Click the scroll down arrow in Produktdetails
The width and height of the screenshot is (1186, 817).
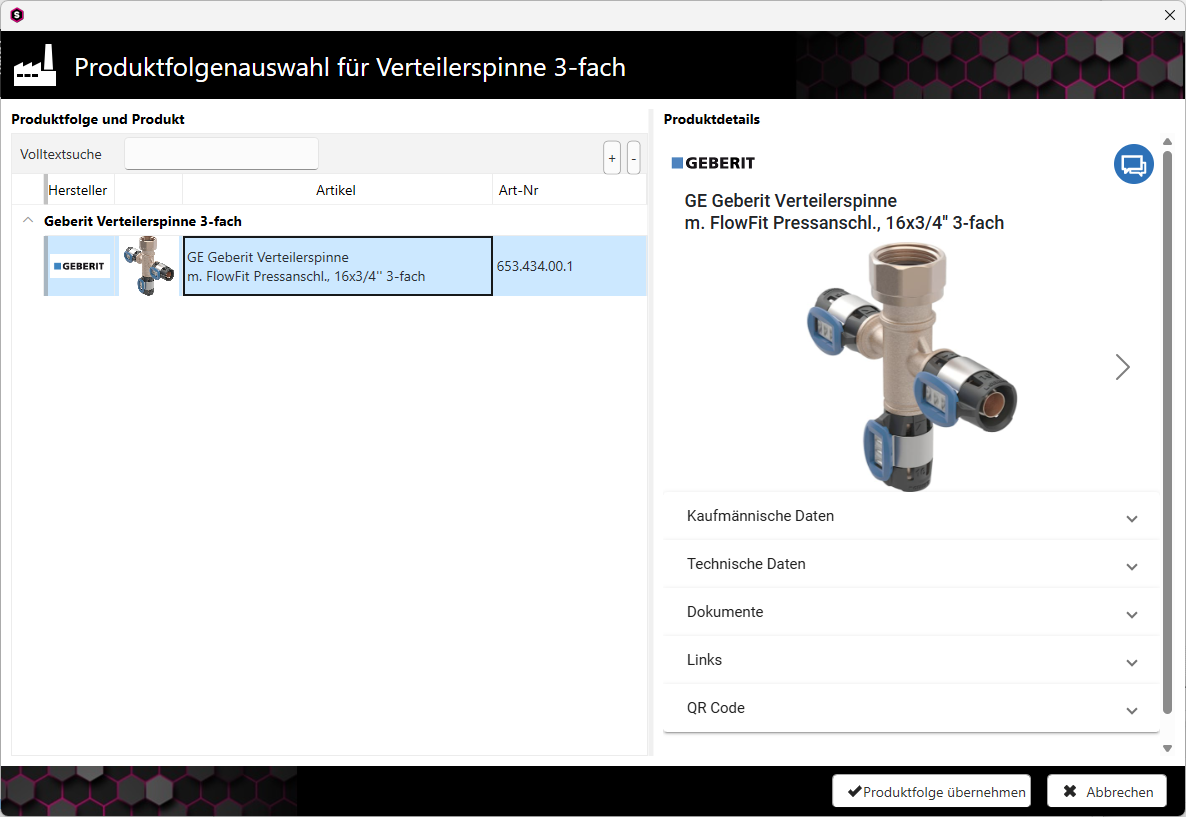click(1167, 748)
